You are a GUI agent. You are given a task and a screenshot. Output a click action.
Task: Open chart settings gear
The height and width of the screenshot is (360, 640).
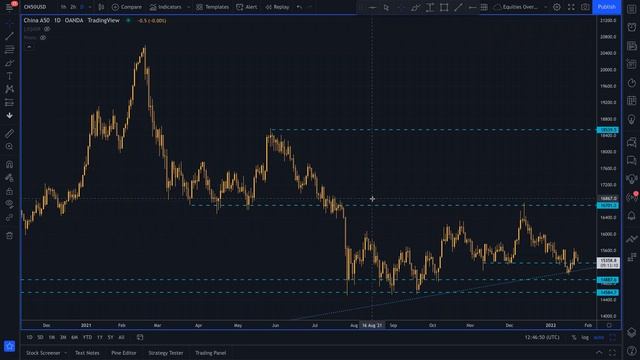557,7
